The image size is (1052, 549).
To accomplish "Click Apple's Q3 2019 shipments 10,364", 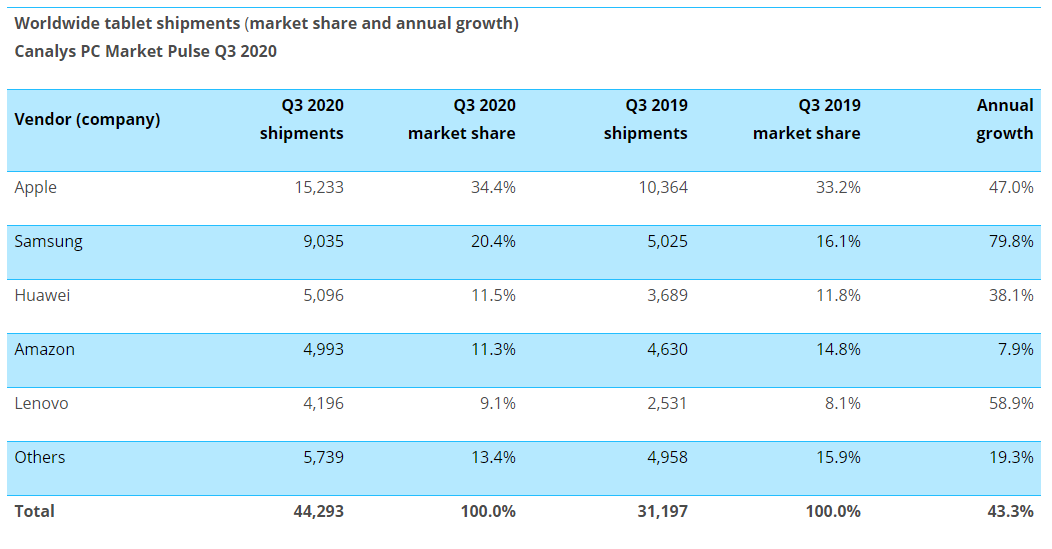I will pos(663,187).
